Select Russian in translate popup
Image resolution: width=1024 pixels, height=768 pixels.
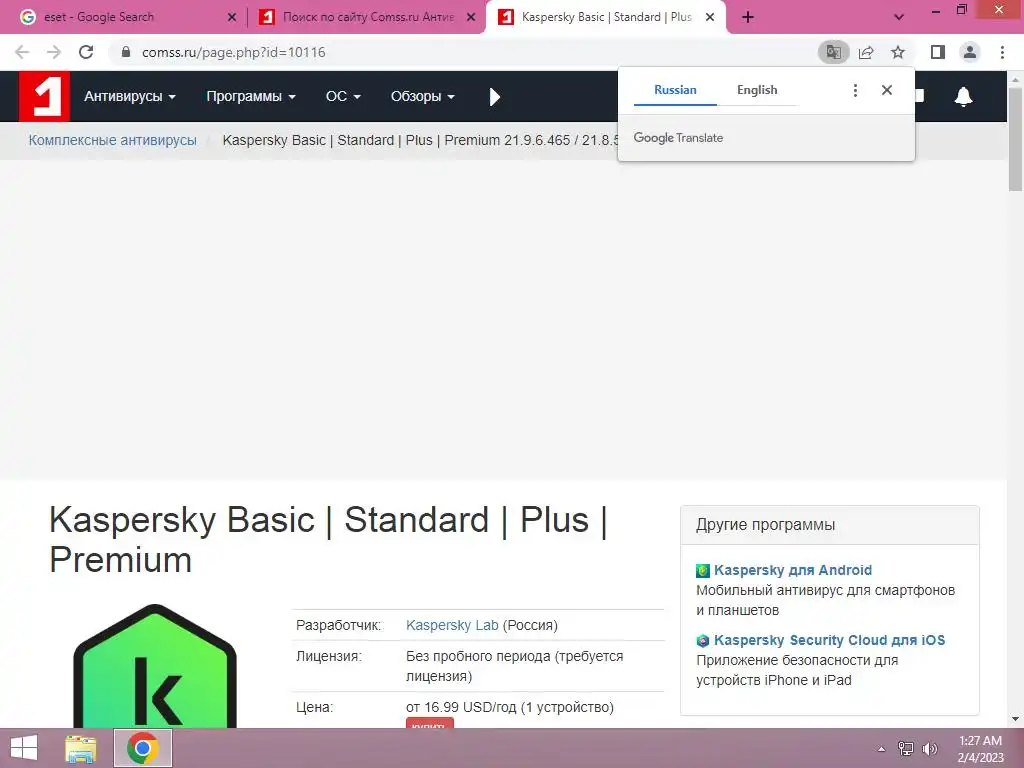675,90
